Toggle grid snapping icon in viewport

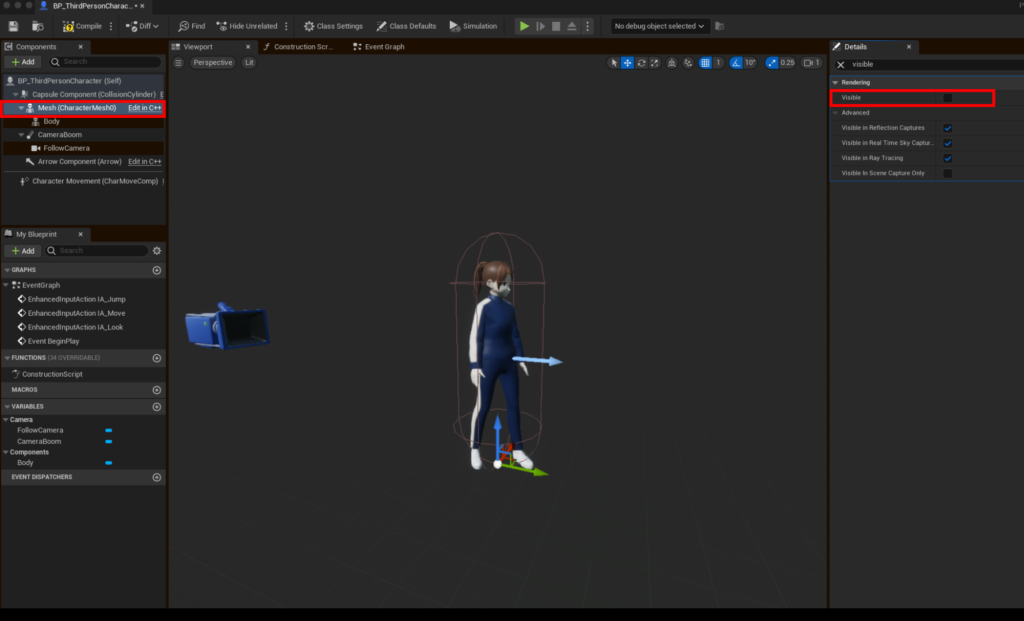coord(705,63)
